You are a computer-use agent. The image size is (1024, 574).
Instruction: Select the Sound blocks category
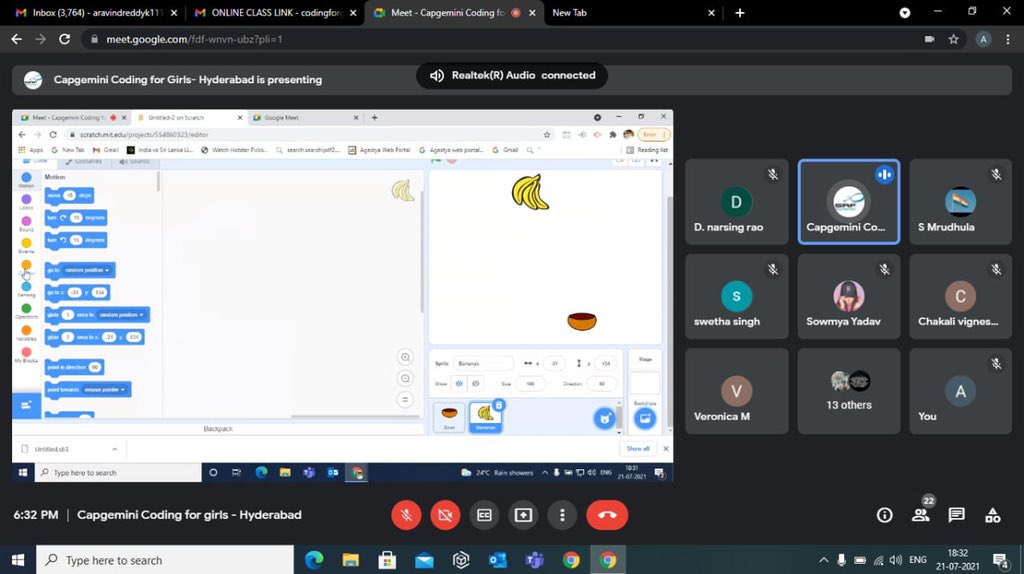(26, 223)
